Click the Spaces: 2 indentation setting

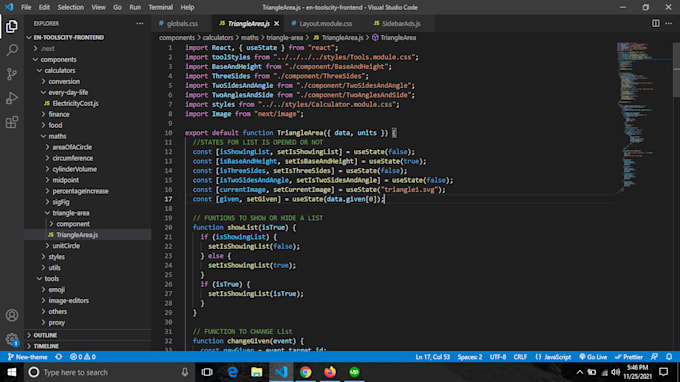point(470,357)
